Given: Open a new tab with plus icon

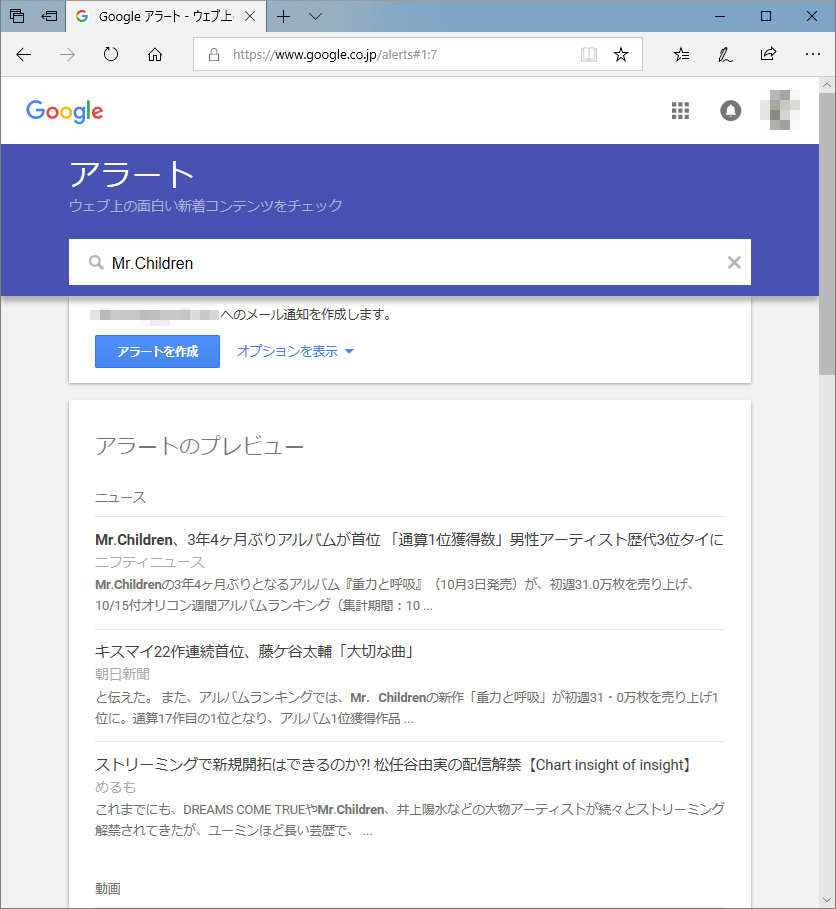Looking at the screenshot, I should coord(283,16).
